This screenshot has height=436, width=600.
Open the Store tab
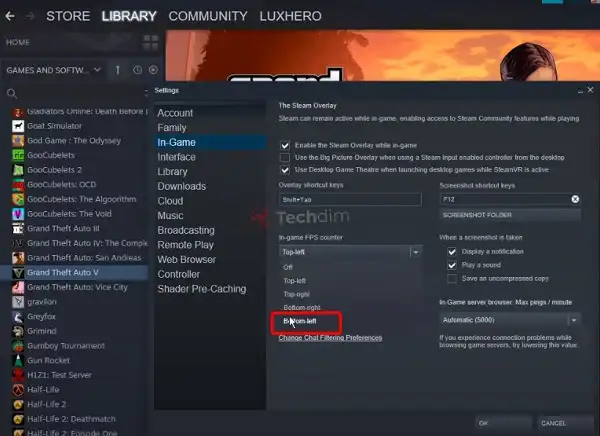tap(68, 16)
